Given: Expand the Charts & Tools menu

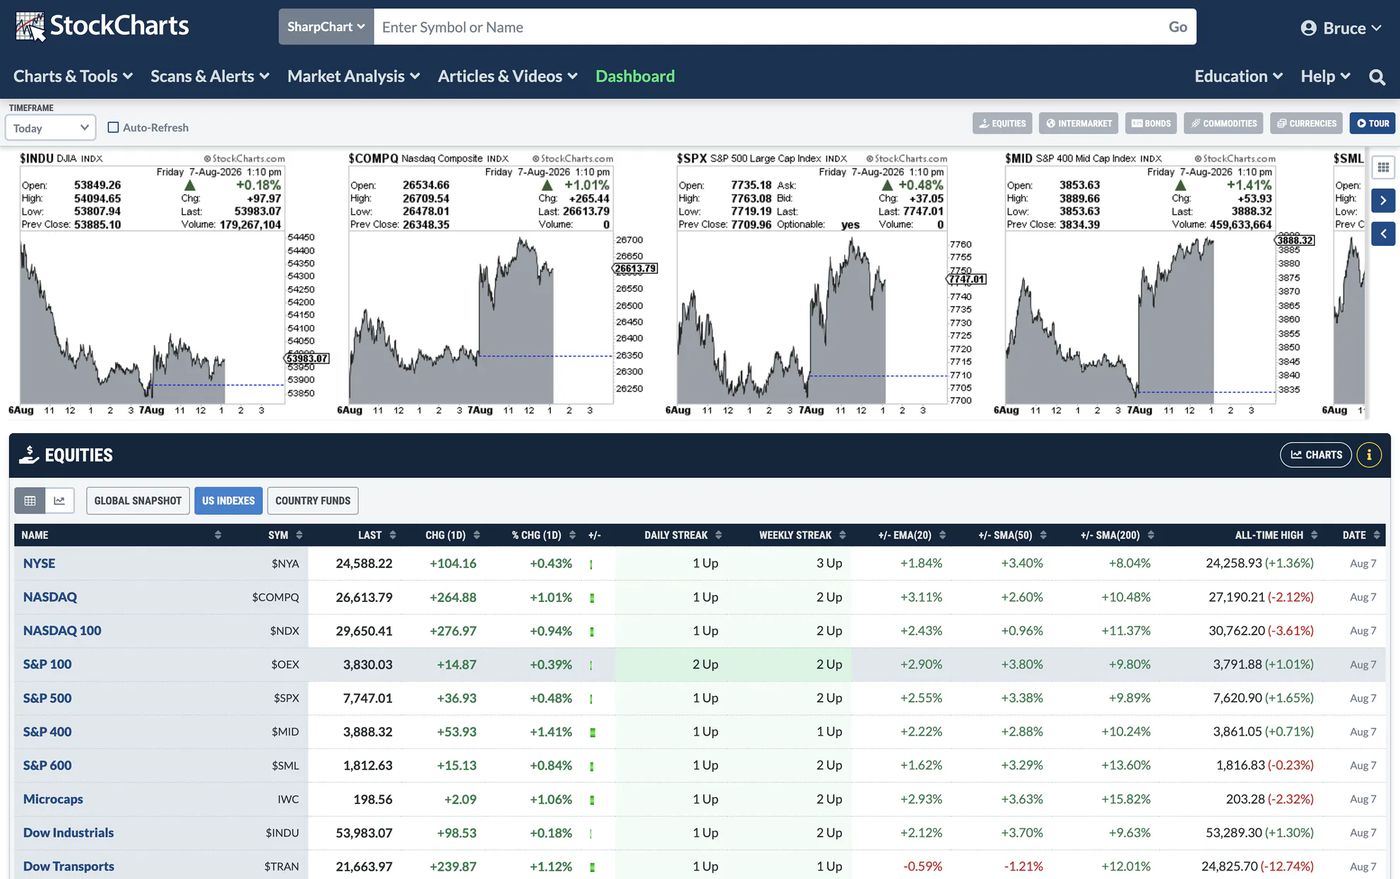Looking at the screenshot, I should (x=73, y=76).
